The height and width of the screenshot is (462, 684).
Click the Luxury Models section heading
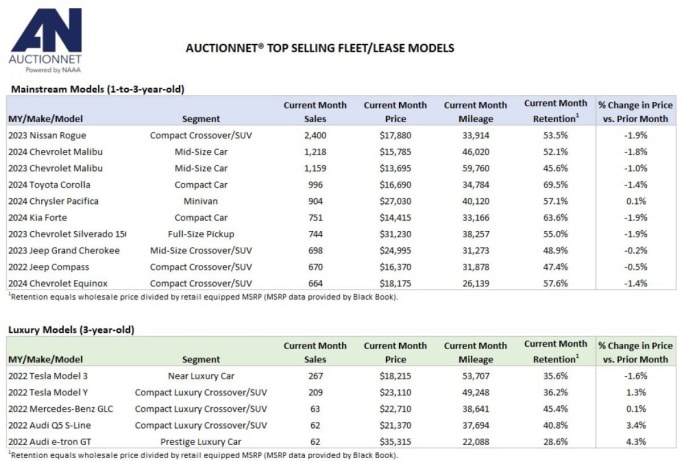71,329
